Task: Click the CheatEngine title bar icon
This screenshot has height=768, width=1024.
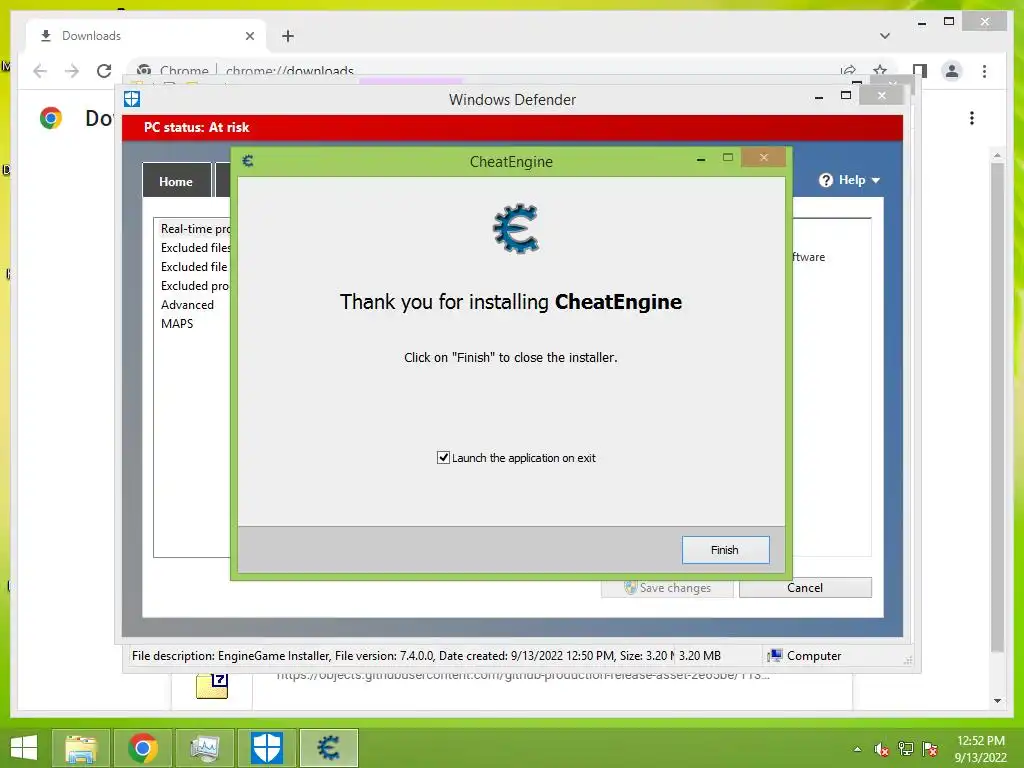Action: pyautogui.click(x=248, y=161)
